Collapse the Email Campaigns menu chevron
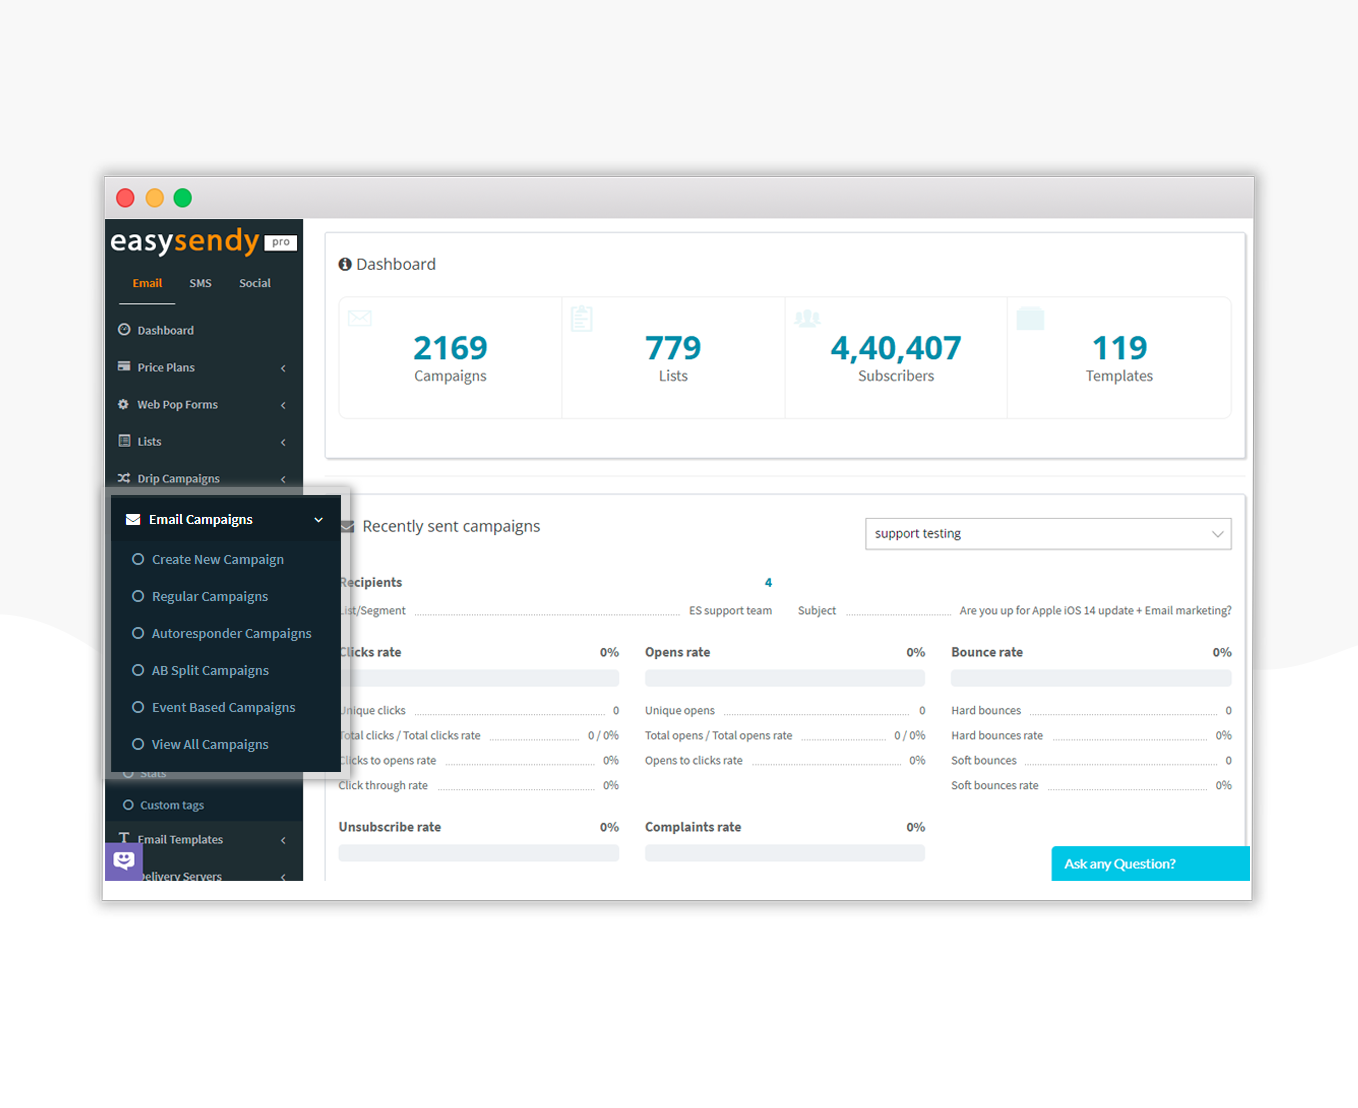The image size is (1358, 1108). (x=319, y=520)
